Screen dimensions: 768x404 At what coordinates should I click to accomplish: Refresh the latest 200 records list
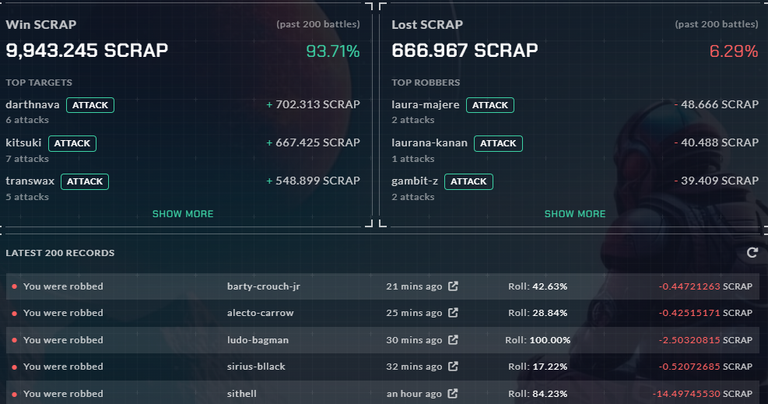[752, 253]
